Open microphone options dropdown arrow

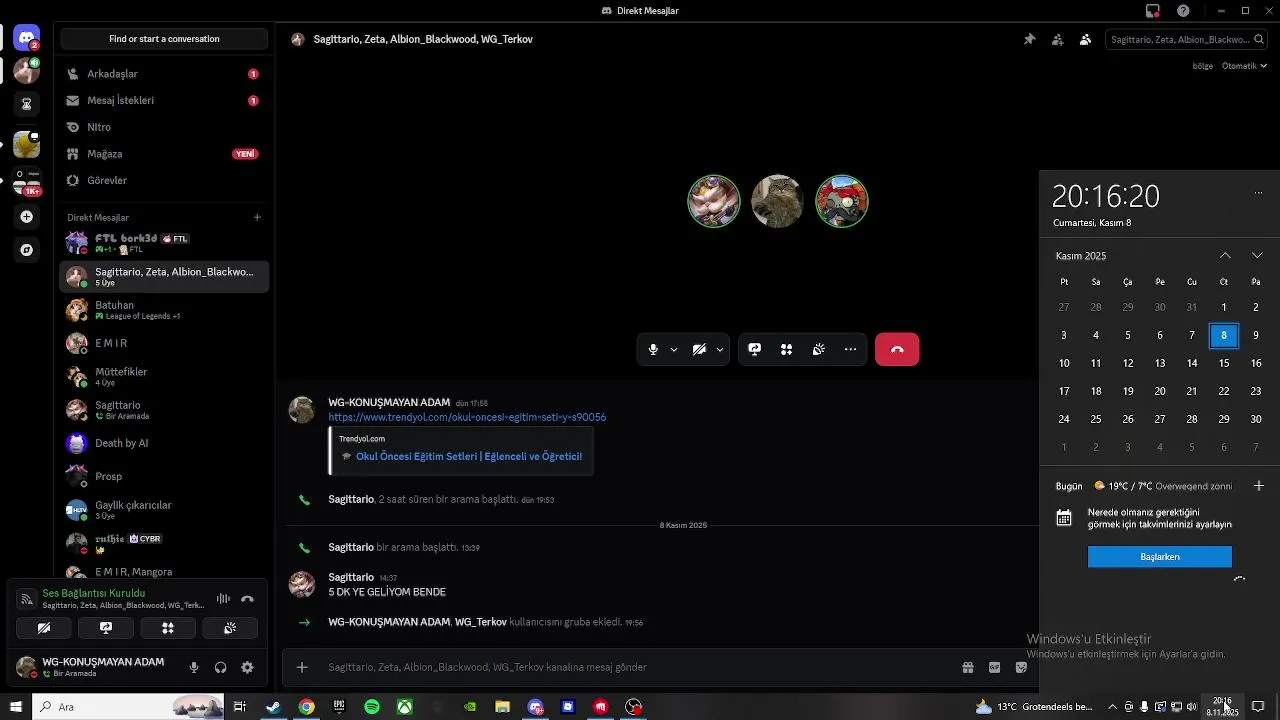[674, 350]
